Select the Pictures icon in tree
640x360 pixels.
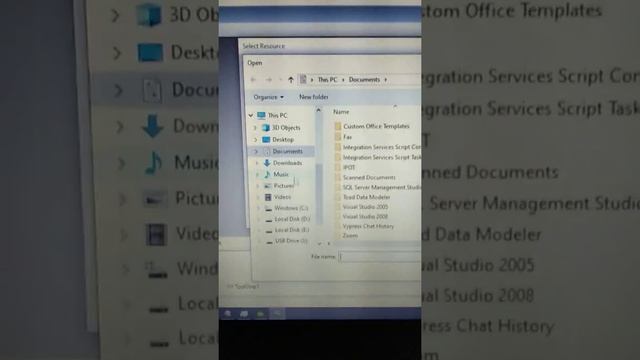tap(268, 186)
